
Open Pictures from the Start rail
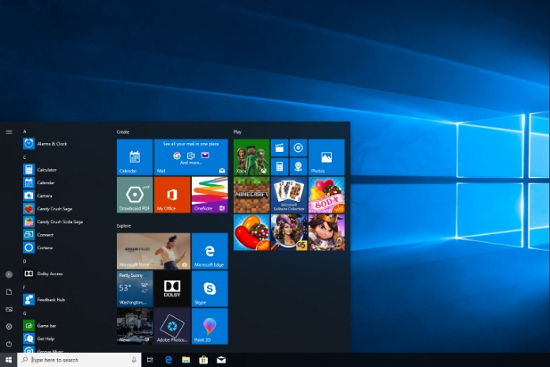(x=9, y=309)
